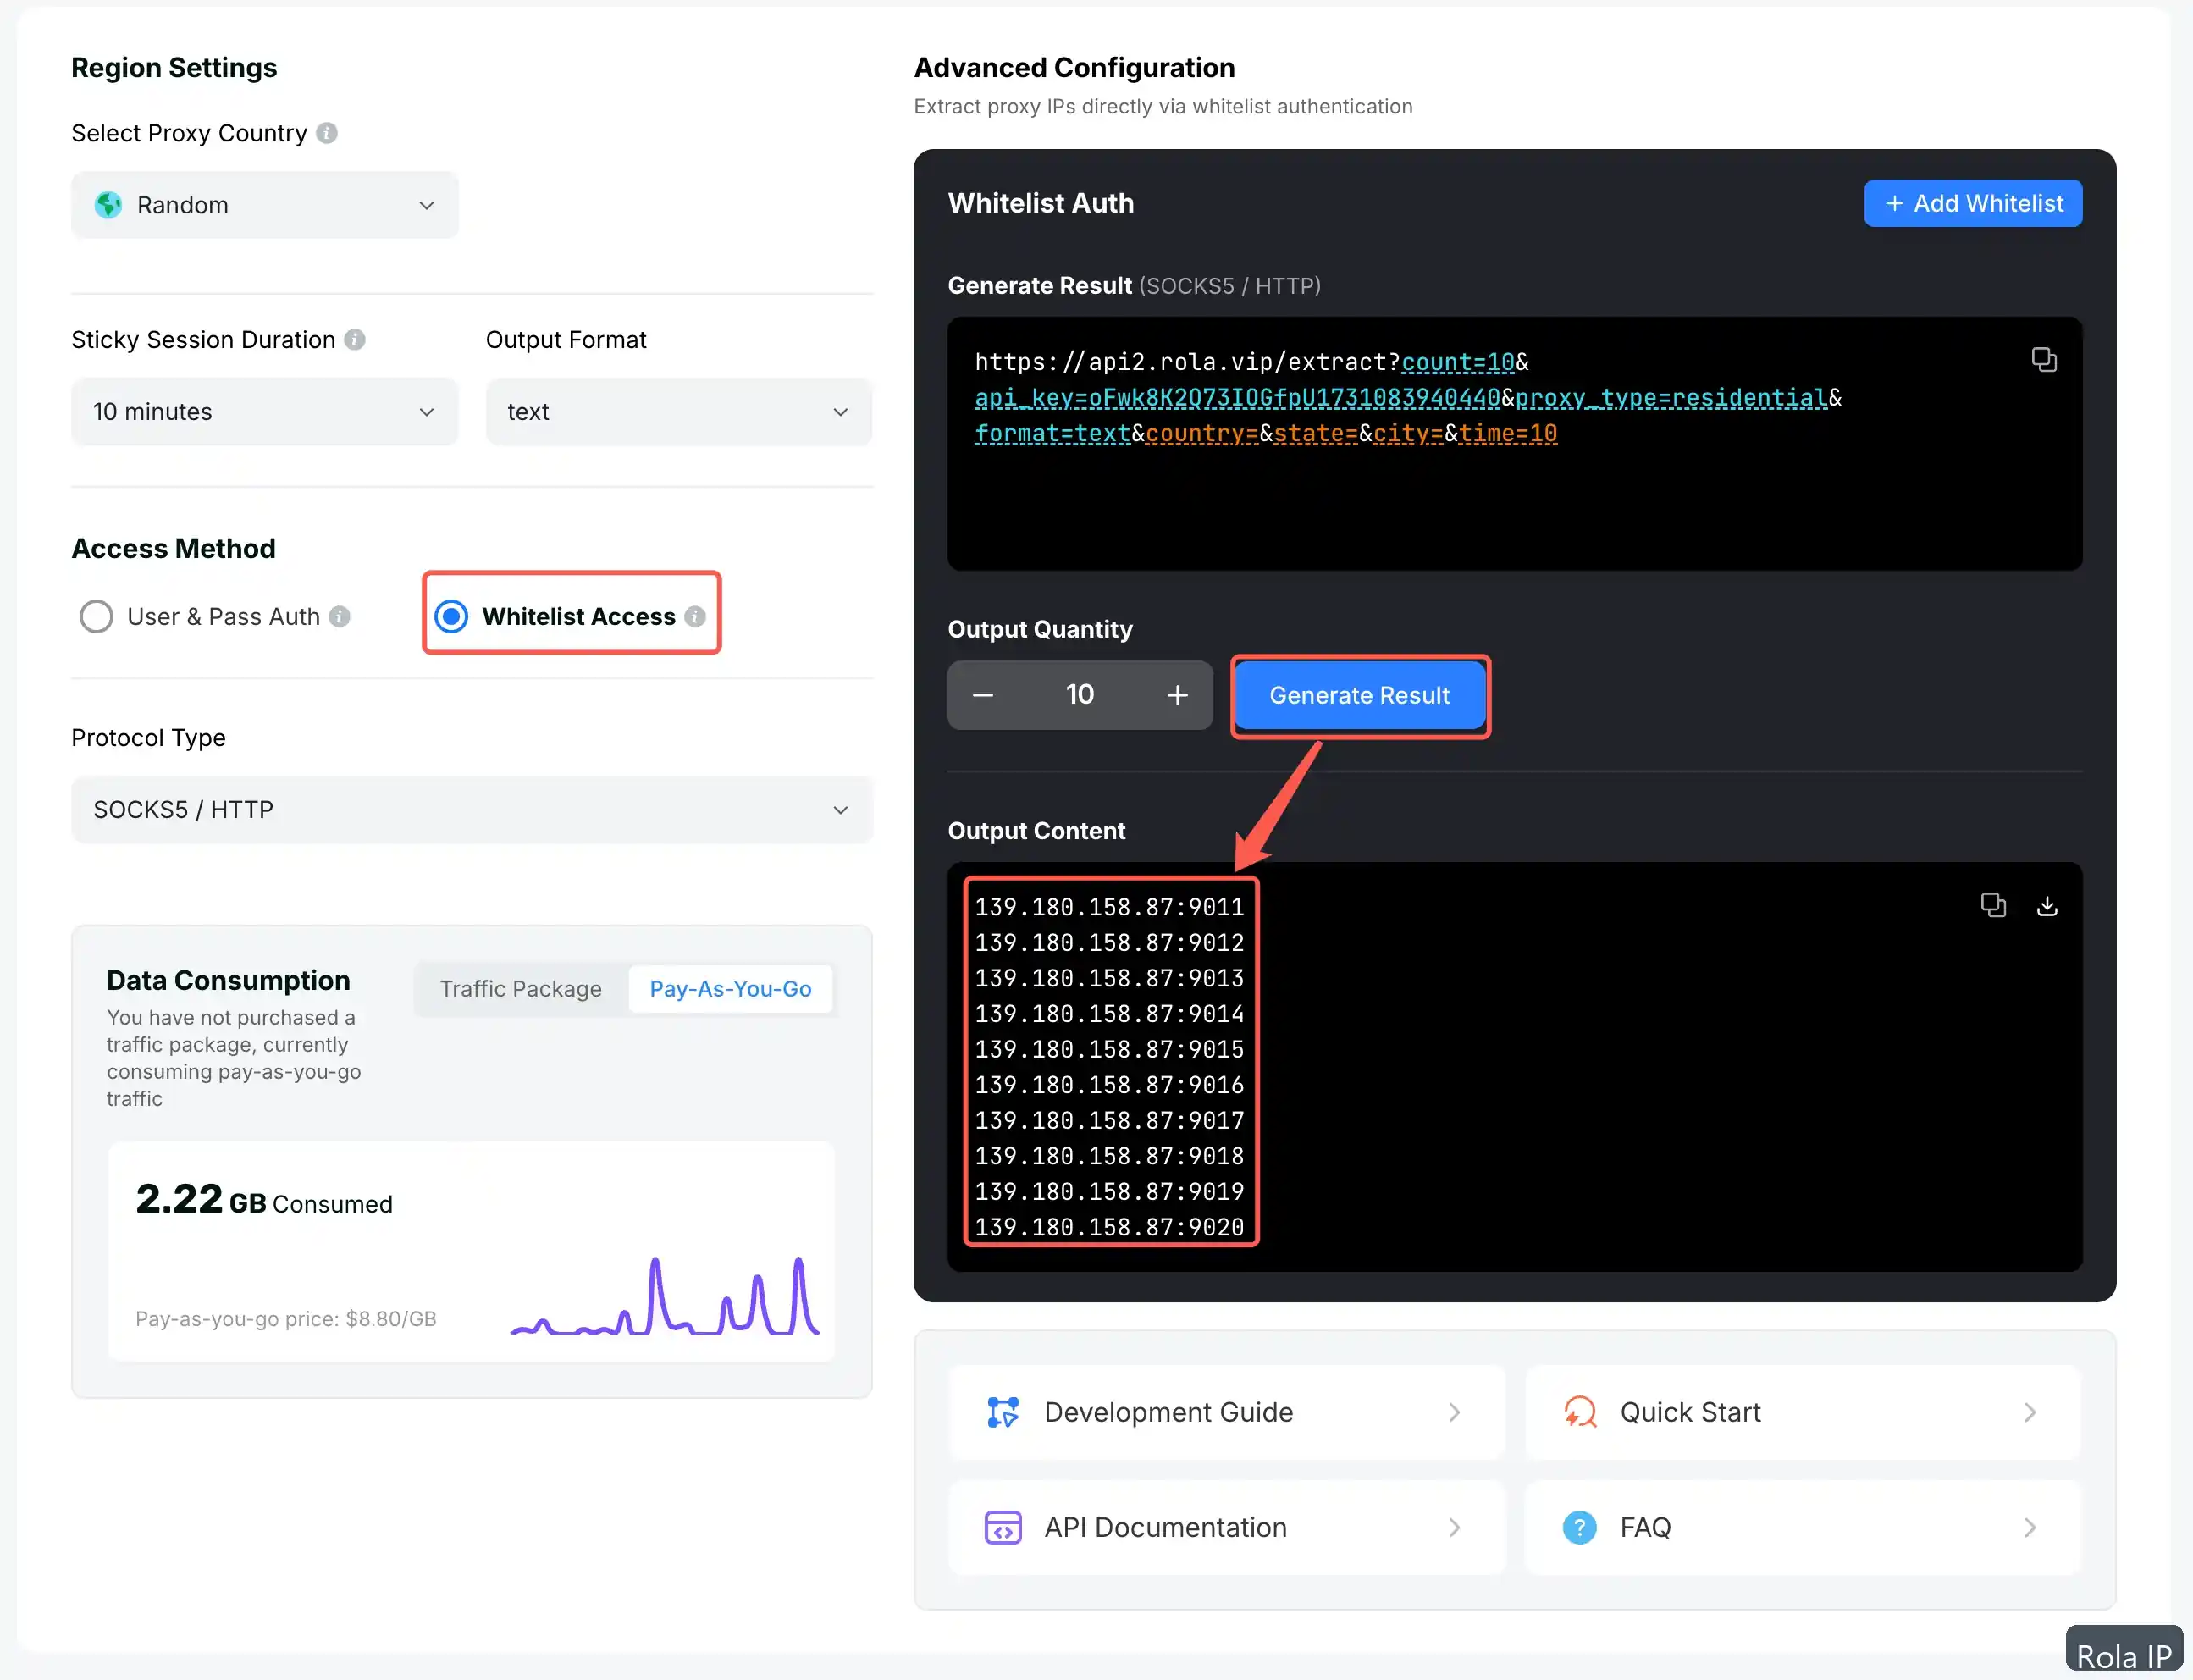This screenshot has height=1680, width=2193.
Task: Click proxy entry 139.180.158.87:9018
Action: click(x=1109, y=1156)
